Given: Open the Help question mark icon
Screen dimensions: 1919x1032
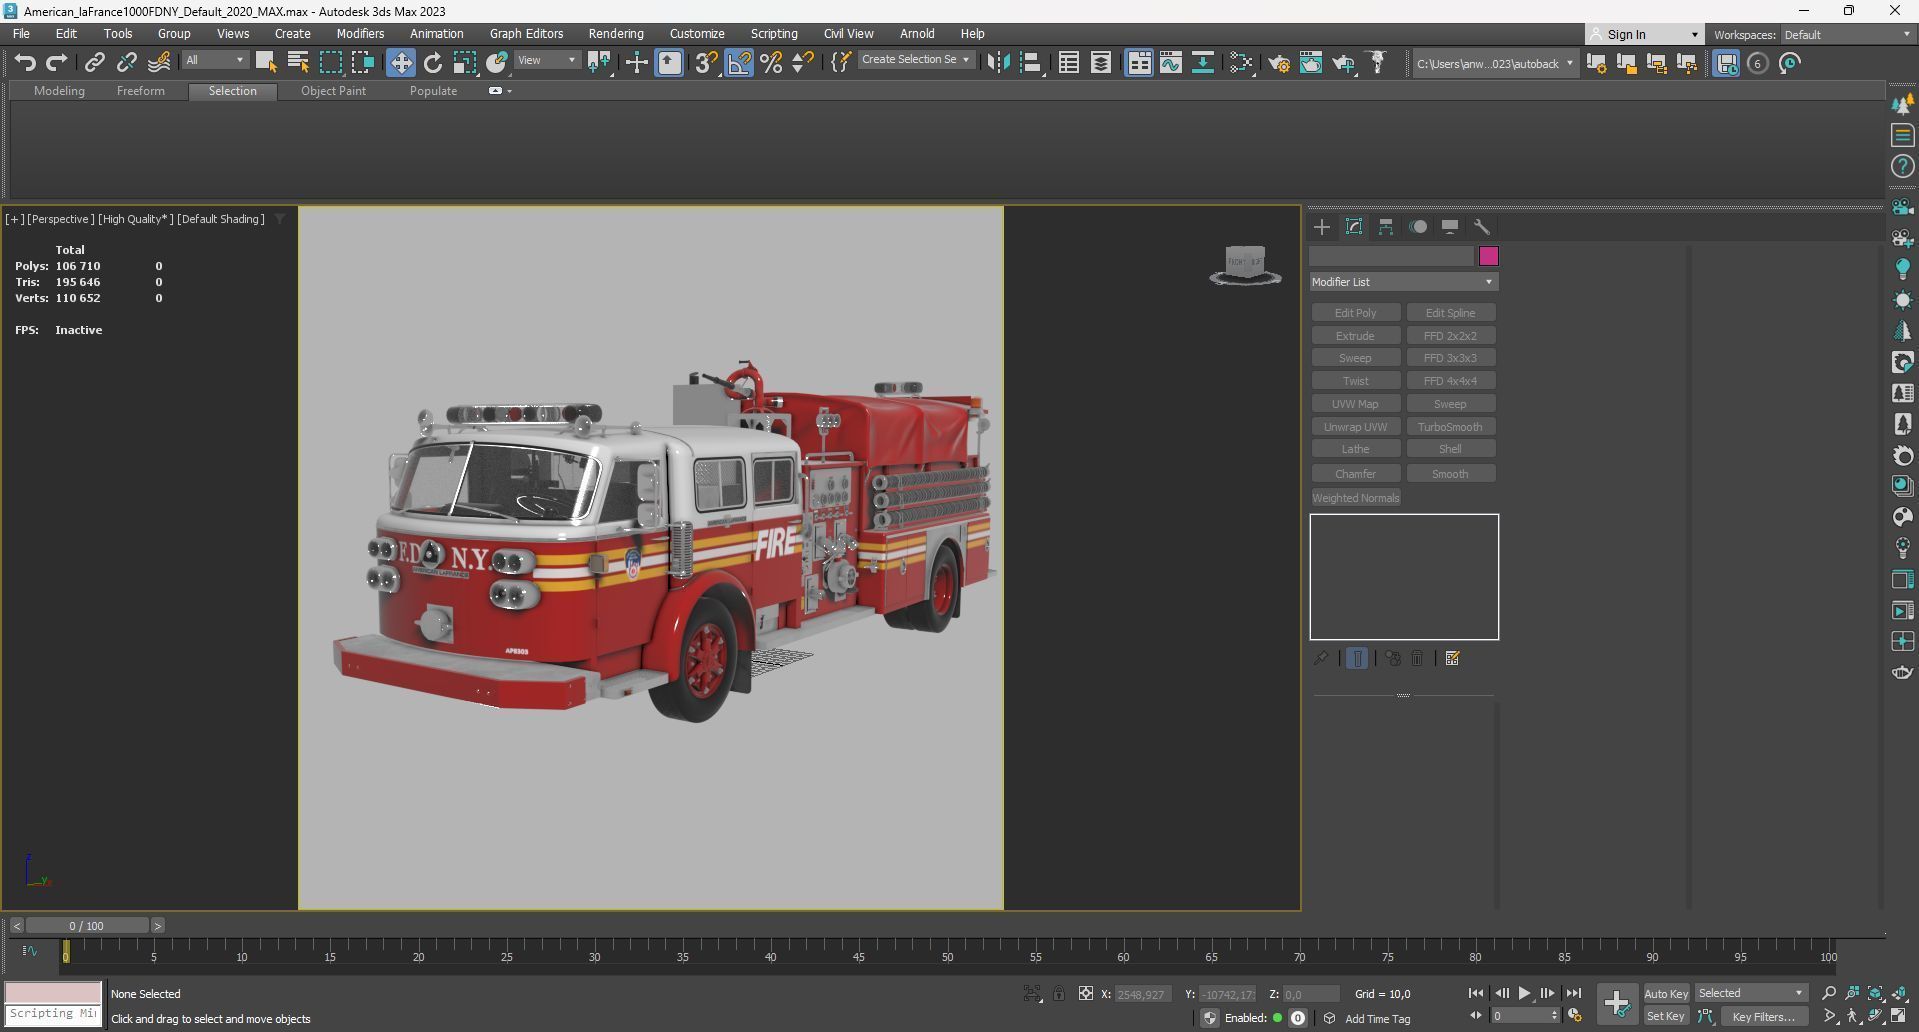Looking at the screenshot, I should [1902, 166].
